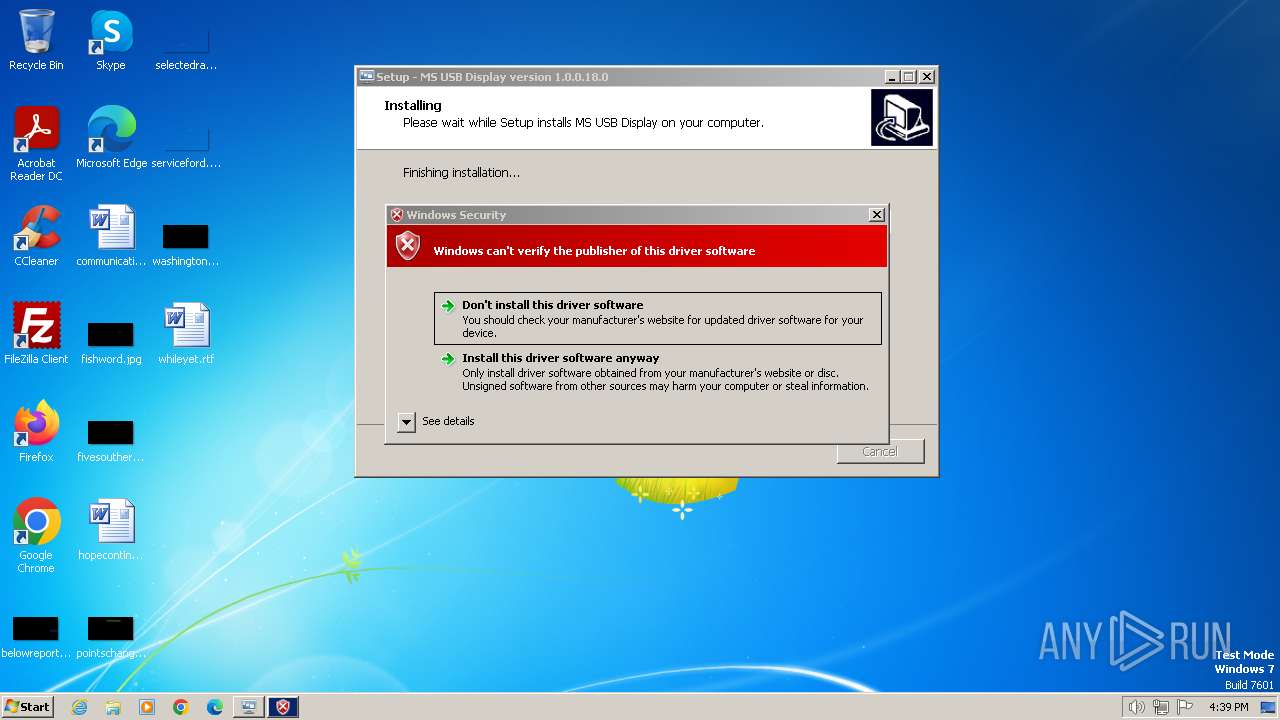1280x720 pixels.
Task: Launch Firefox from desktop
Action: pos(36,432)
